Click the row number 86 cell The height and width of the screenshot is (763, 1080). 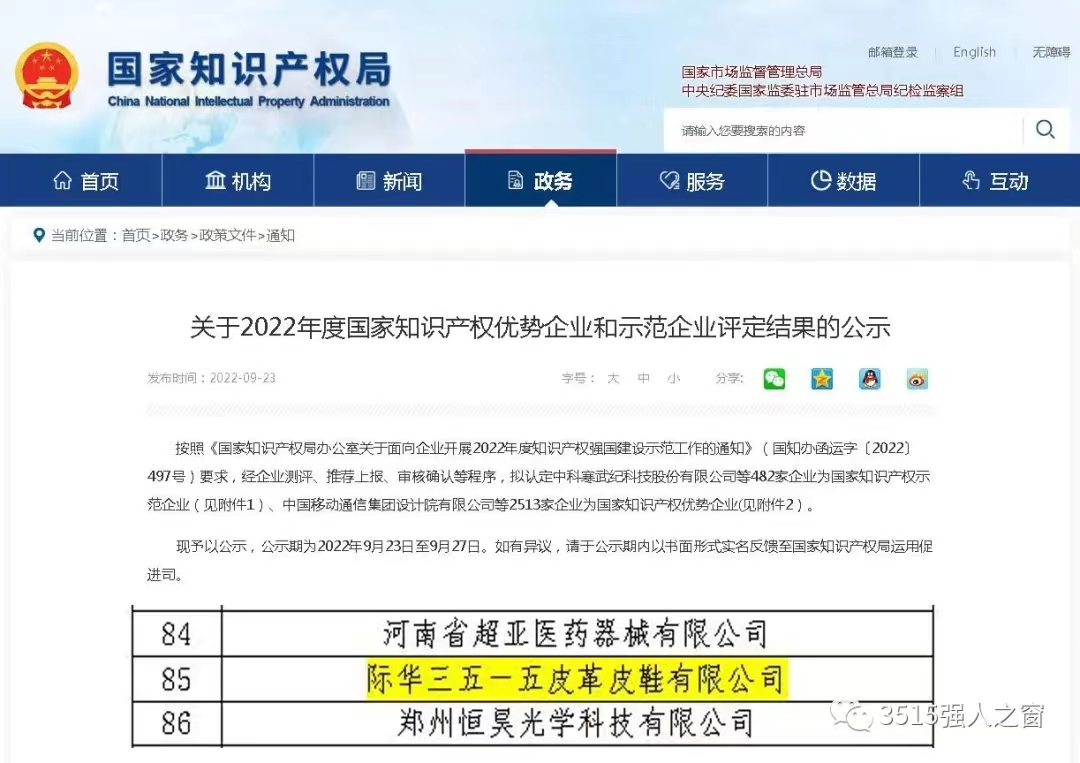[x=176, y=724]
